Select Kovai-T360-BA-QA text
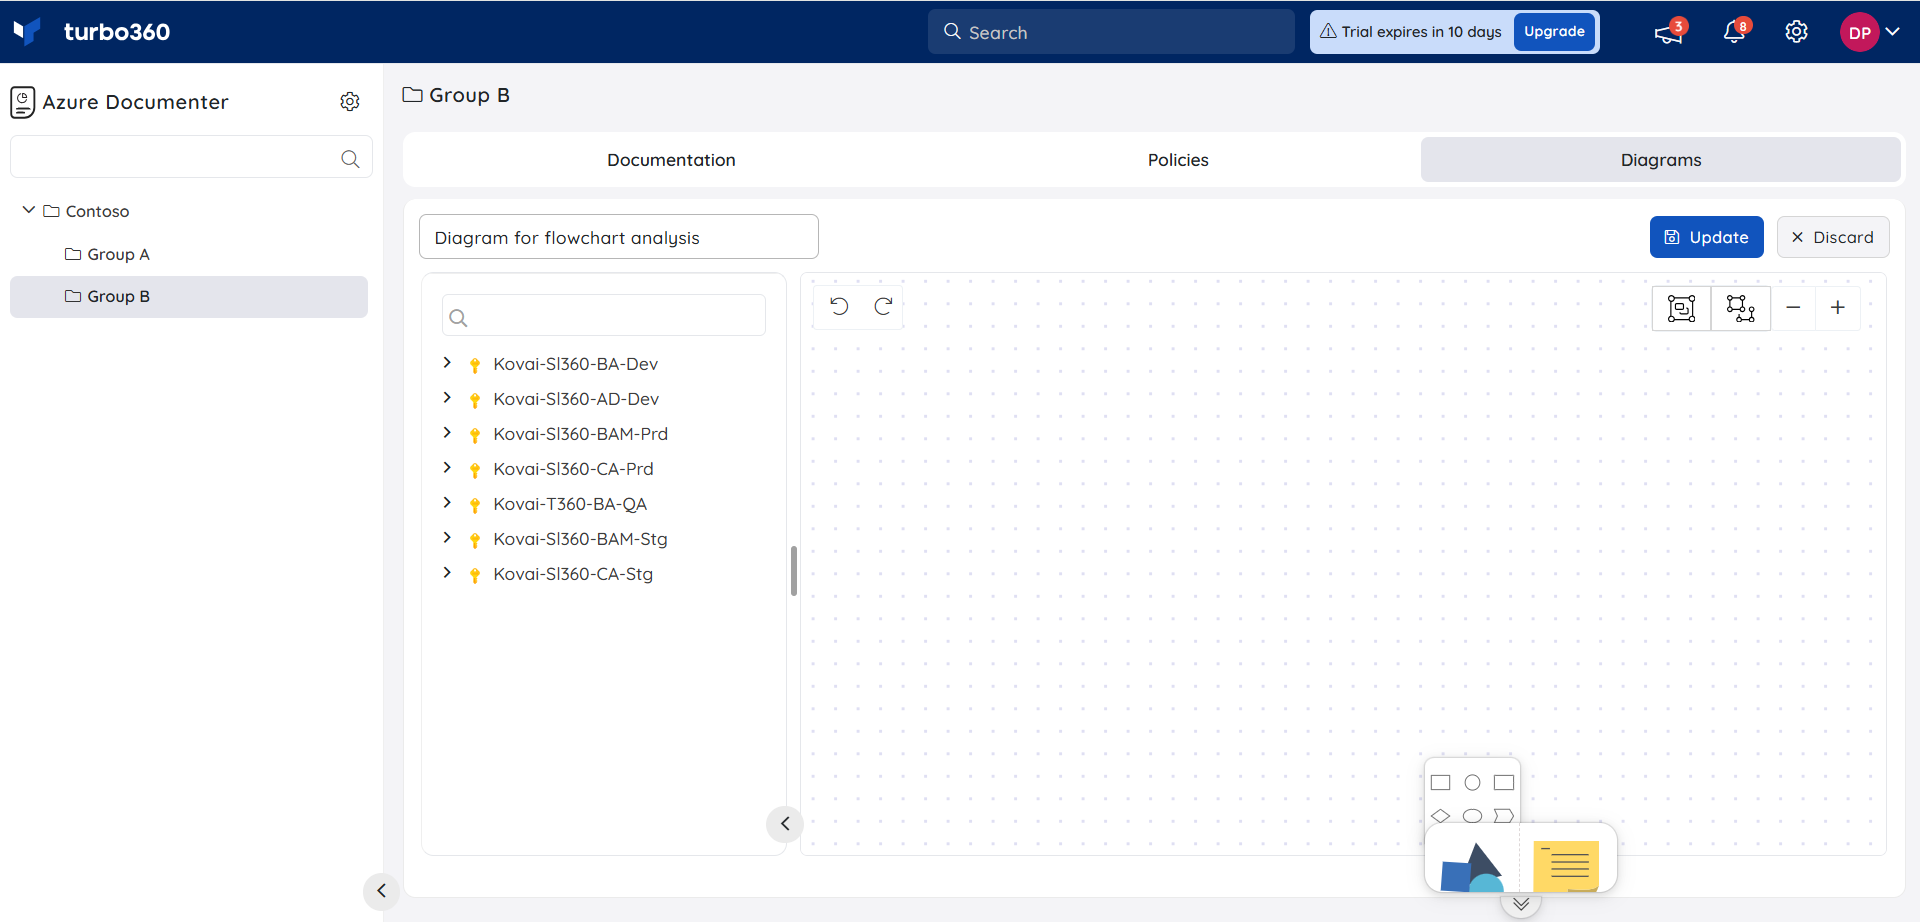This screenshot has height=922, width=1920. click(570, 504)
